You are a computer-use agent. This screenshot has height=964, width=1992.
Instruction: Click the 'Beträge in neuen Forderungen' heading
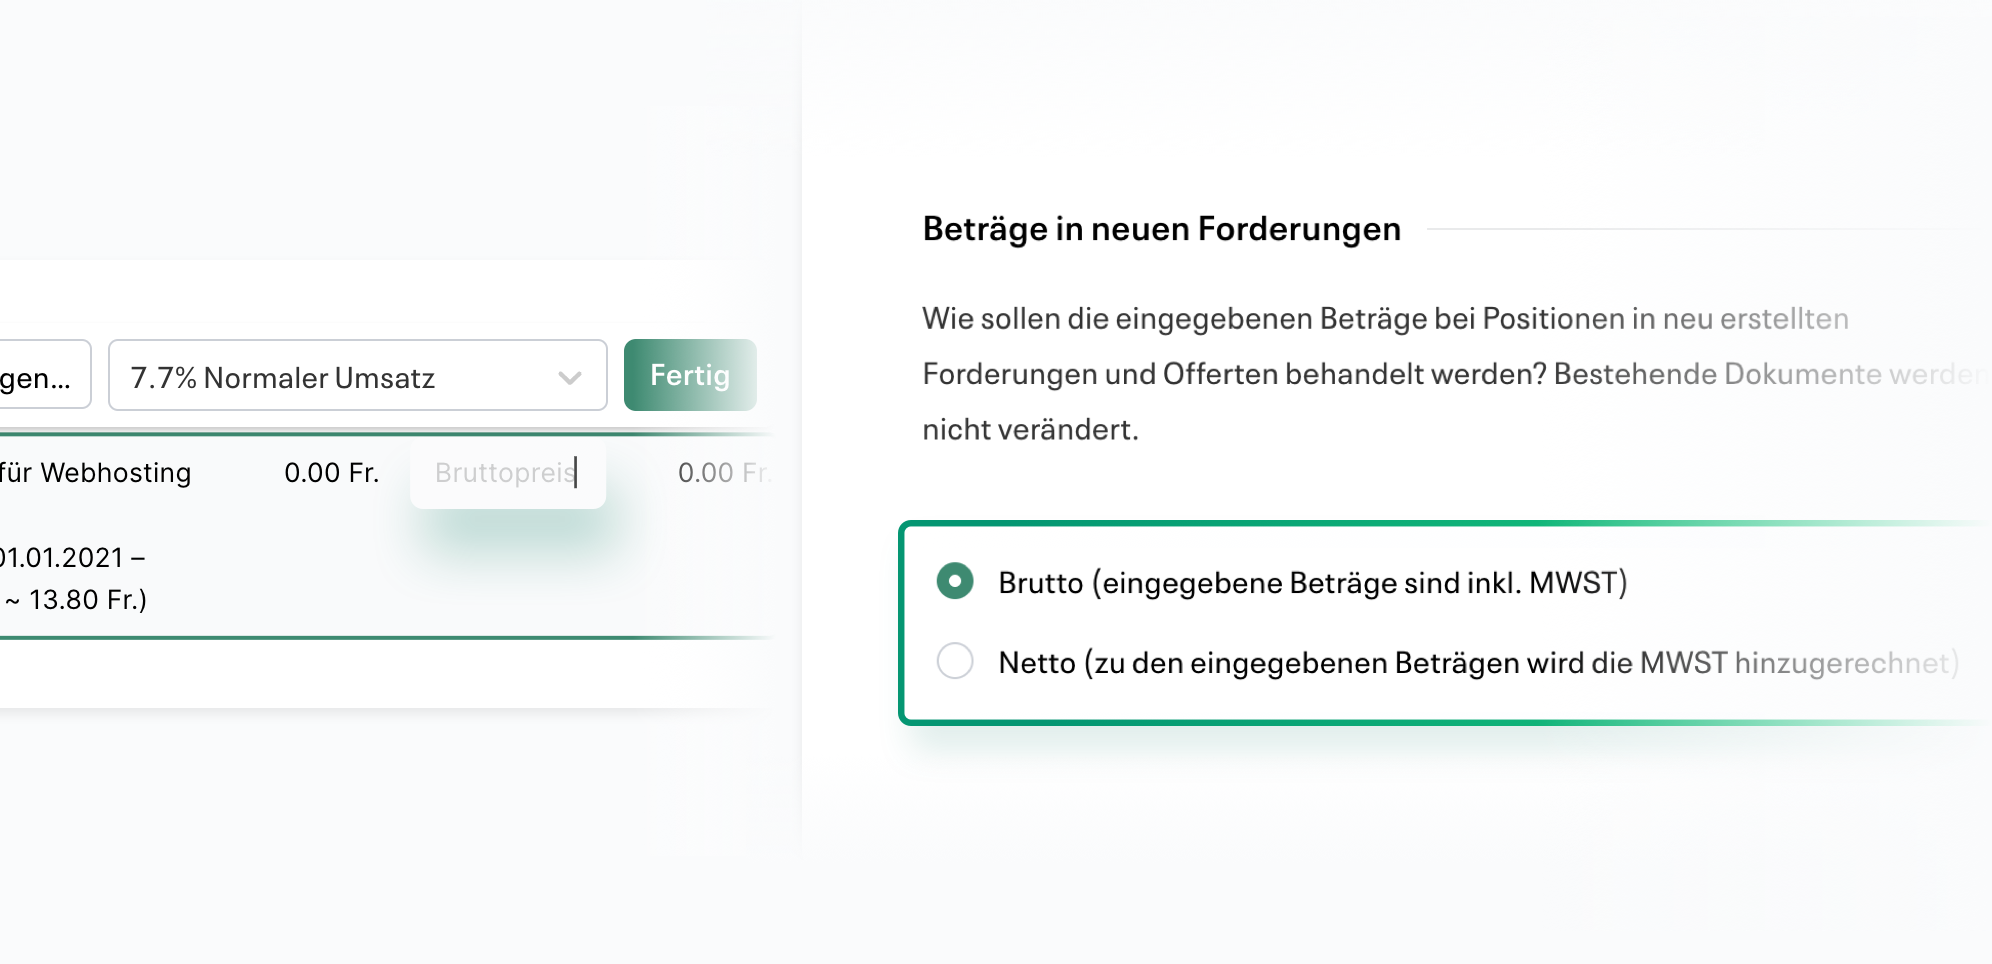pyautogui.click(x=1162, y=228)
